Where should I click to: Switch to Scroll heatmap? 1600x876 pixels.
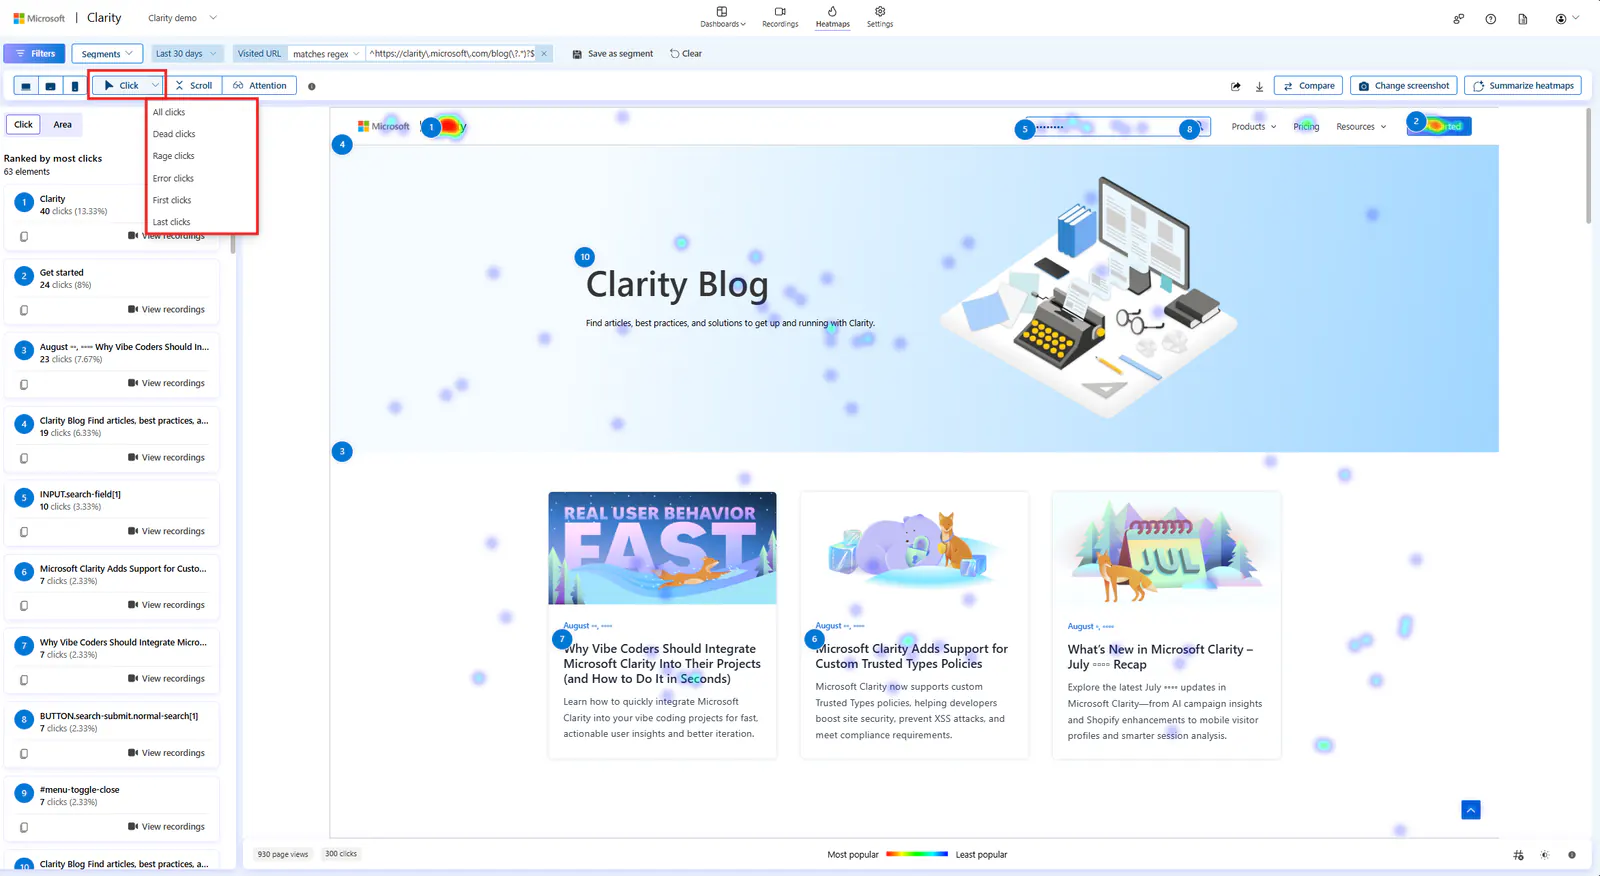pyautogui.click(x=194, y=86)
